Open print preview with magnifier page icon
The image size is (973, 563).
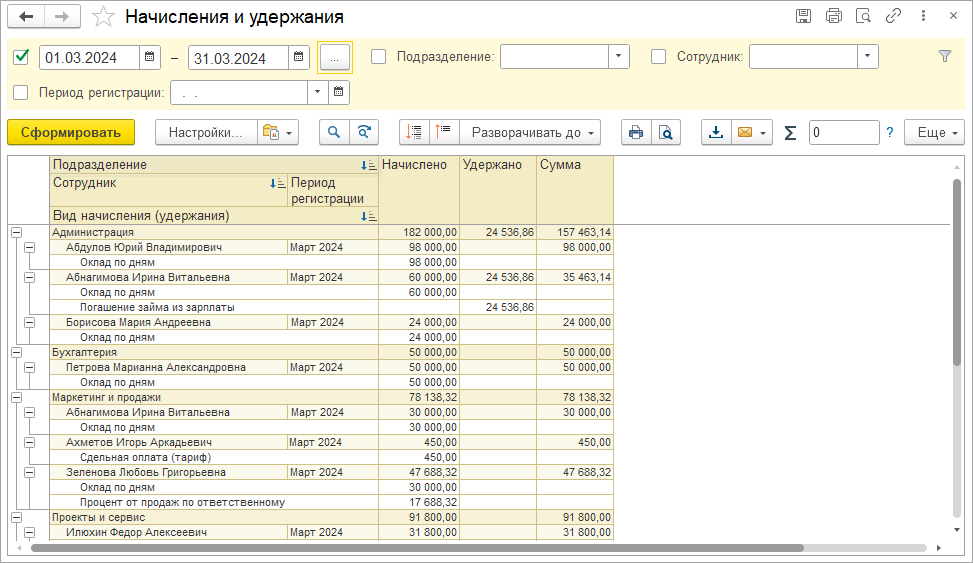tap(665, 132)
